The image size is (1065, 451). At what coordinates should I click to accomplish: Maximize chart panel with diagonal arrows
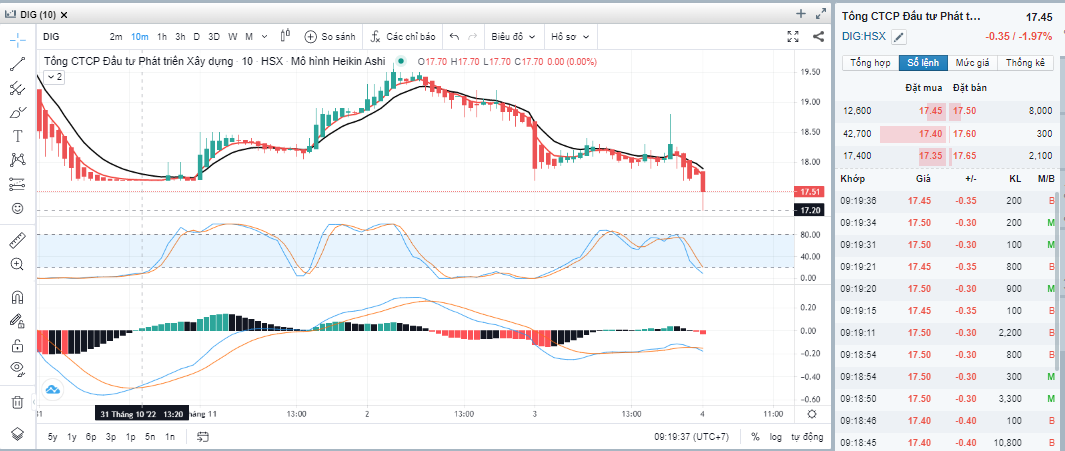tap(821, 14)
